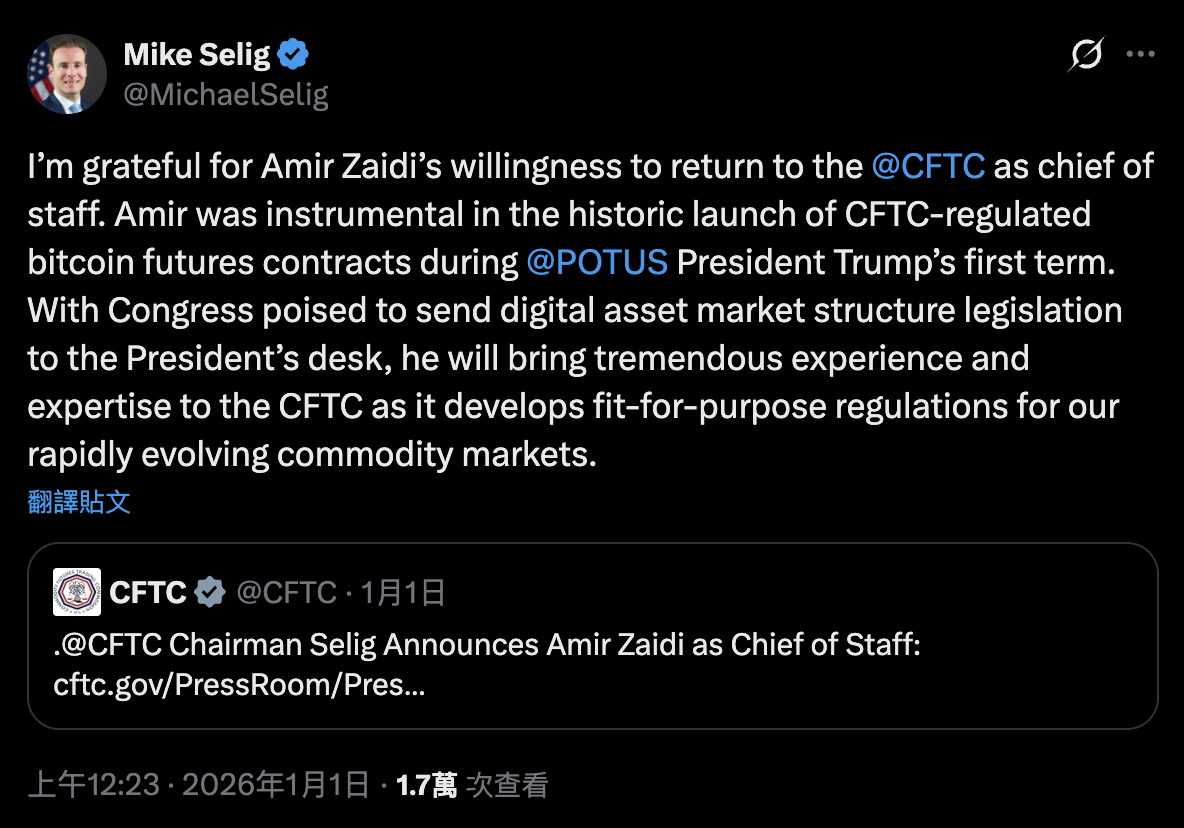Click the .@CFTC mention starting the quoted text
The width and height of the screenshot is (1184, 828).
pyautogui.click(x=109, y=645)
